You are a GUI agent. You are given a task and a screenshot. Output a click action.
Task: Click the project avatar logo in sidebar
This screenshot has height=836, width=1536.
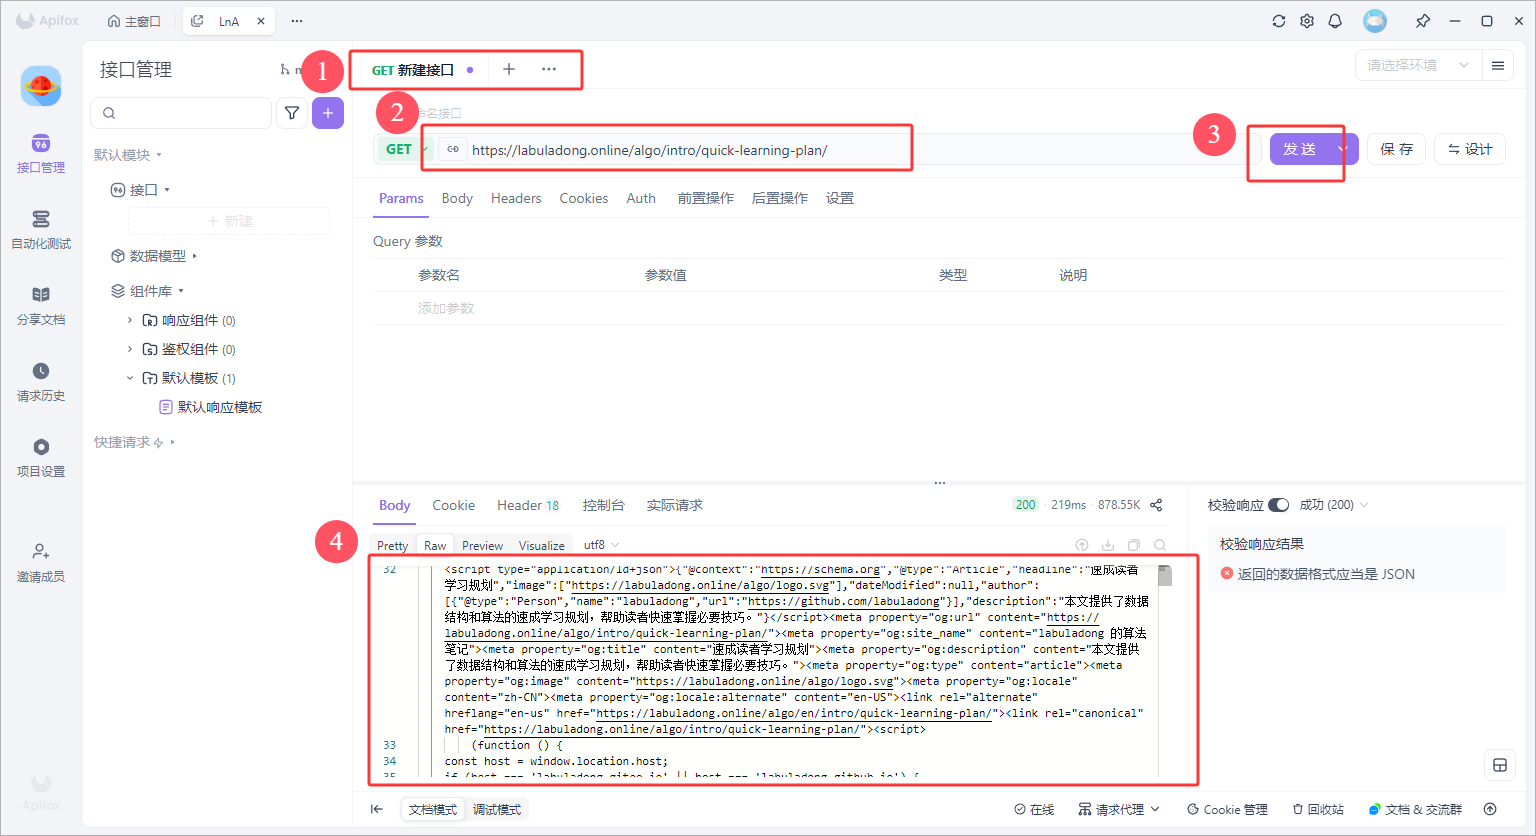click(x=41, y=86)
